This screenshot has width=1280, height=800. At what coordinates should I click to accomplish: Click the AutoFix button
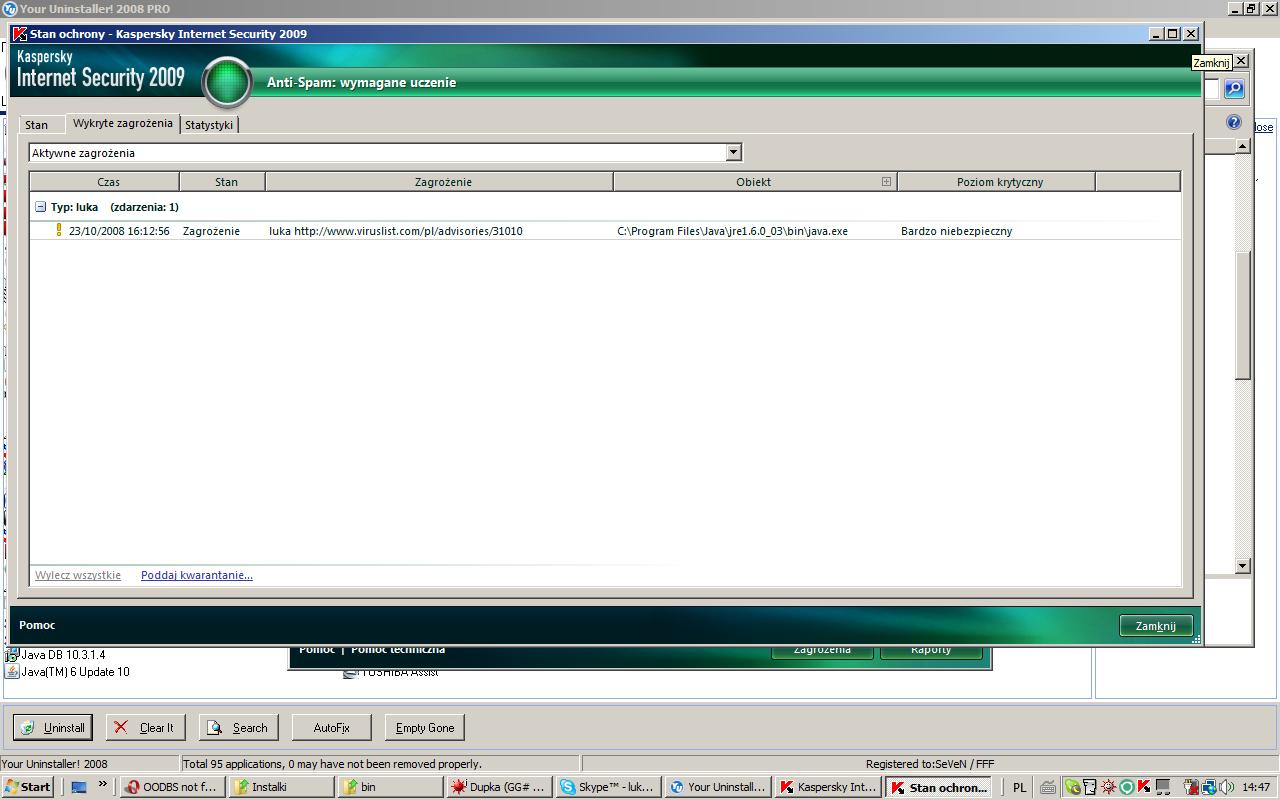[x=331, y=728]
